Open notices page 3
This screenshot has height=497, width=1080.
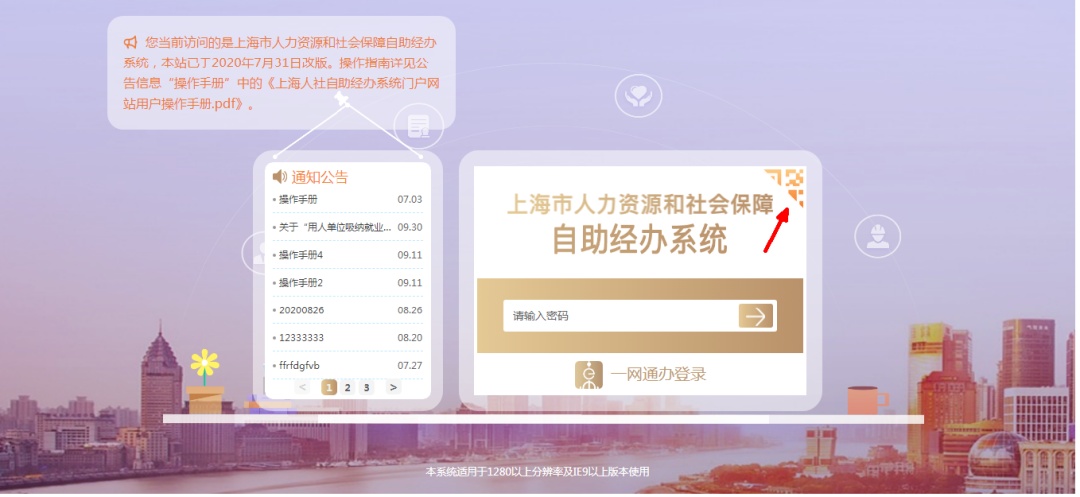(x=366, y=388)
